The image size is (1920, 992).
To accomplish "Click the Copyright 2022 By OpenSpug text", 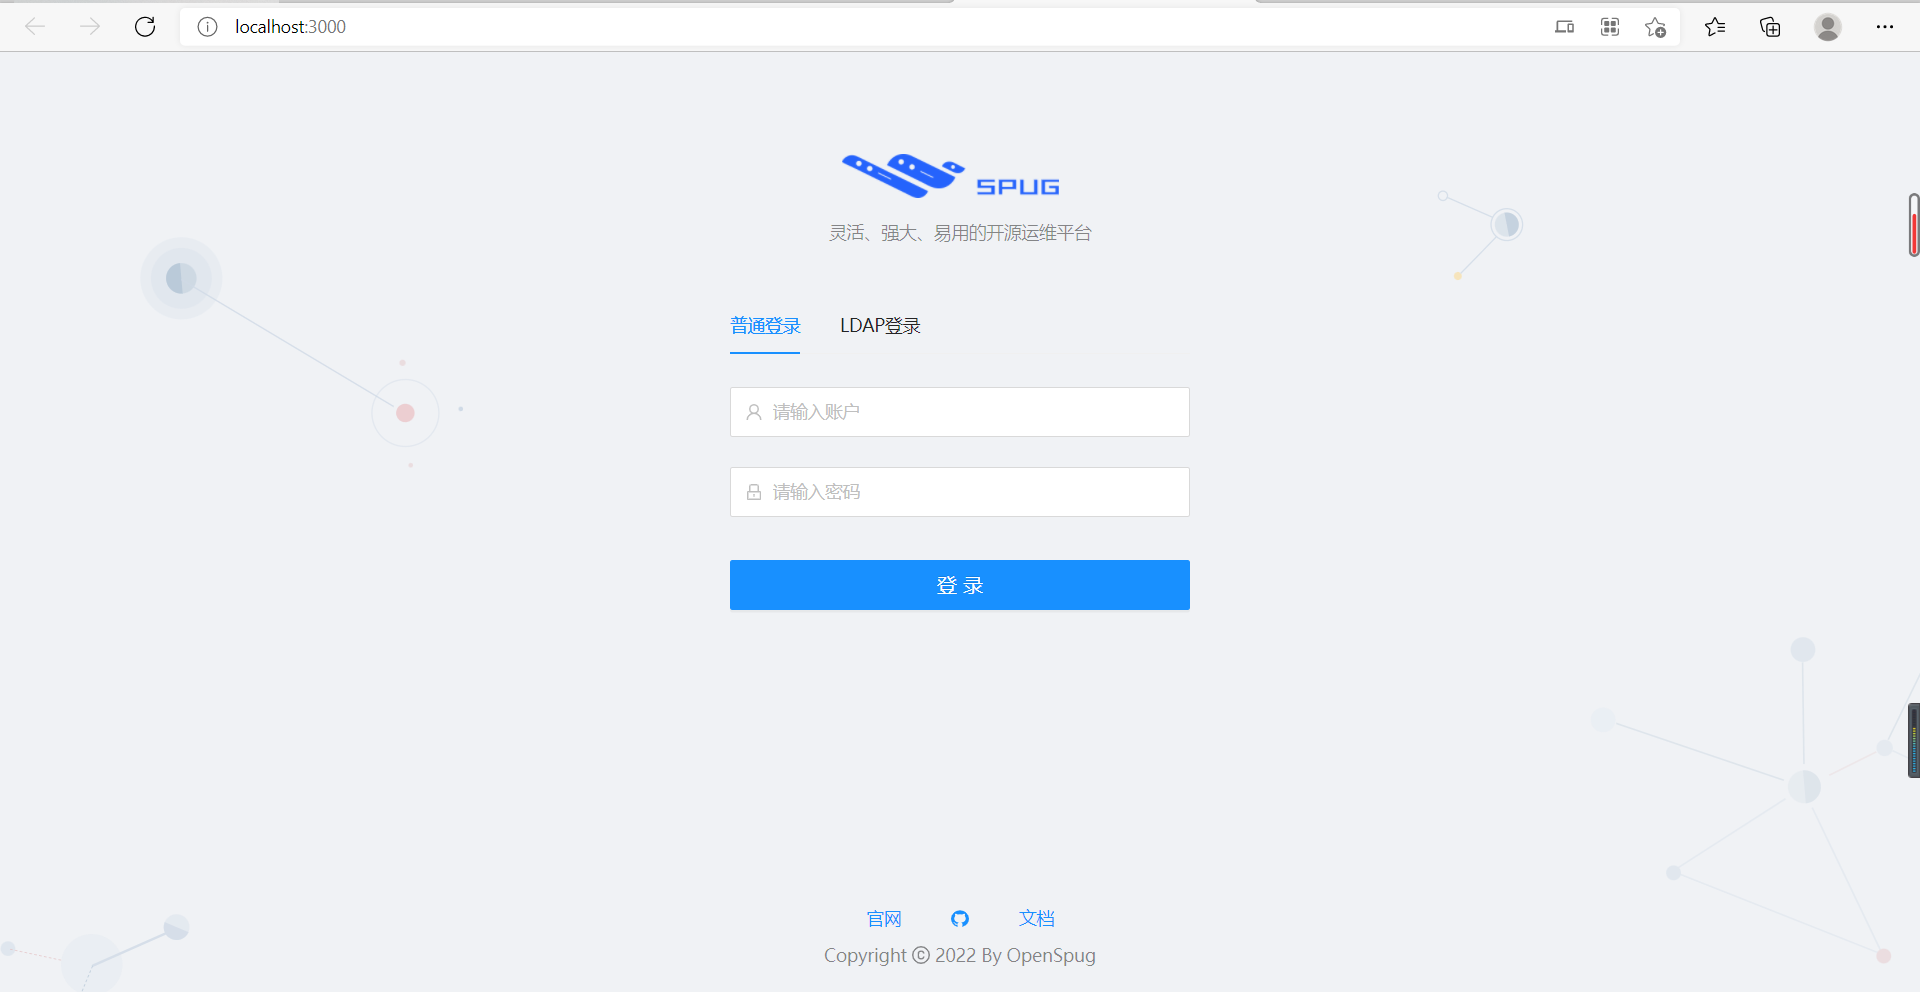I will pyautogui.click(x=960, y=956).
